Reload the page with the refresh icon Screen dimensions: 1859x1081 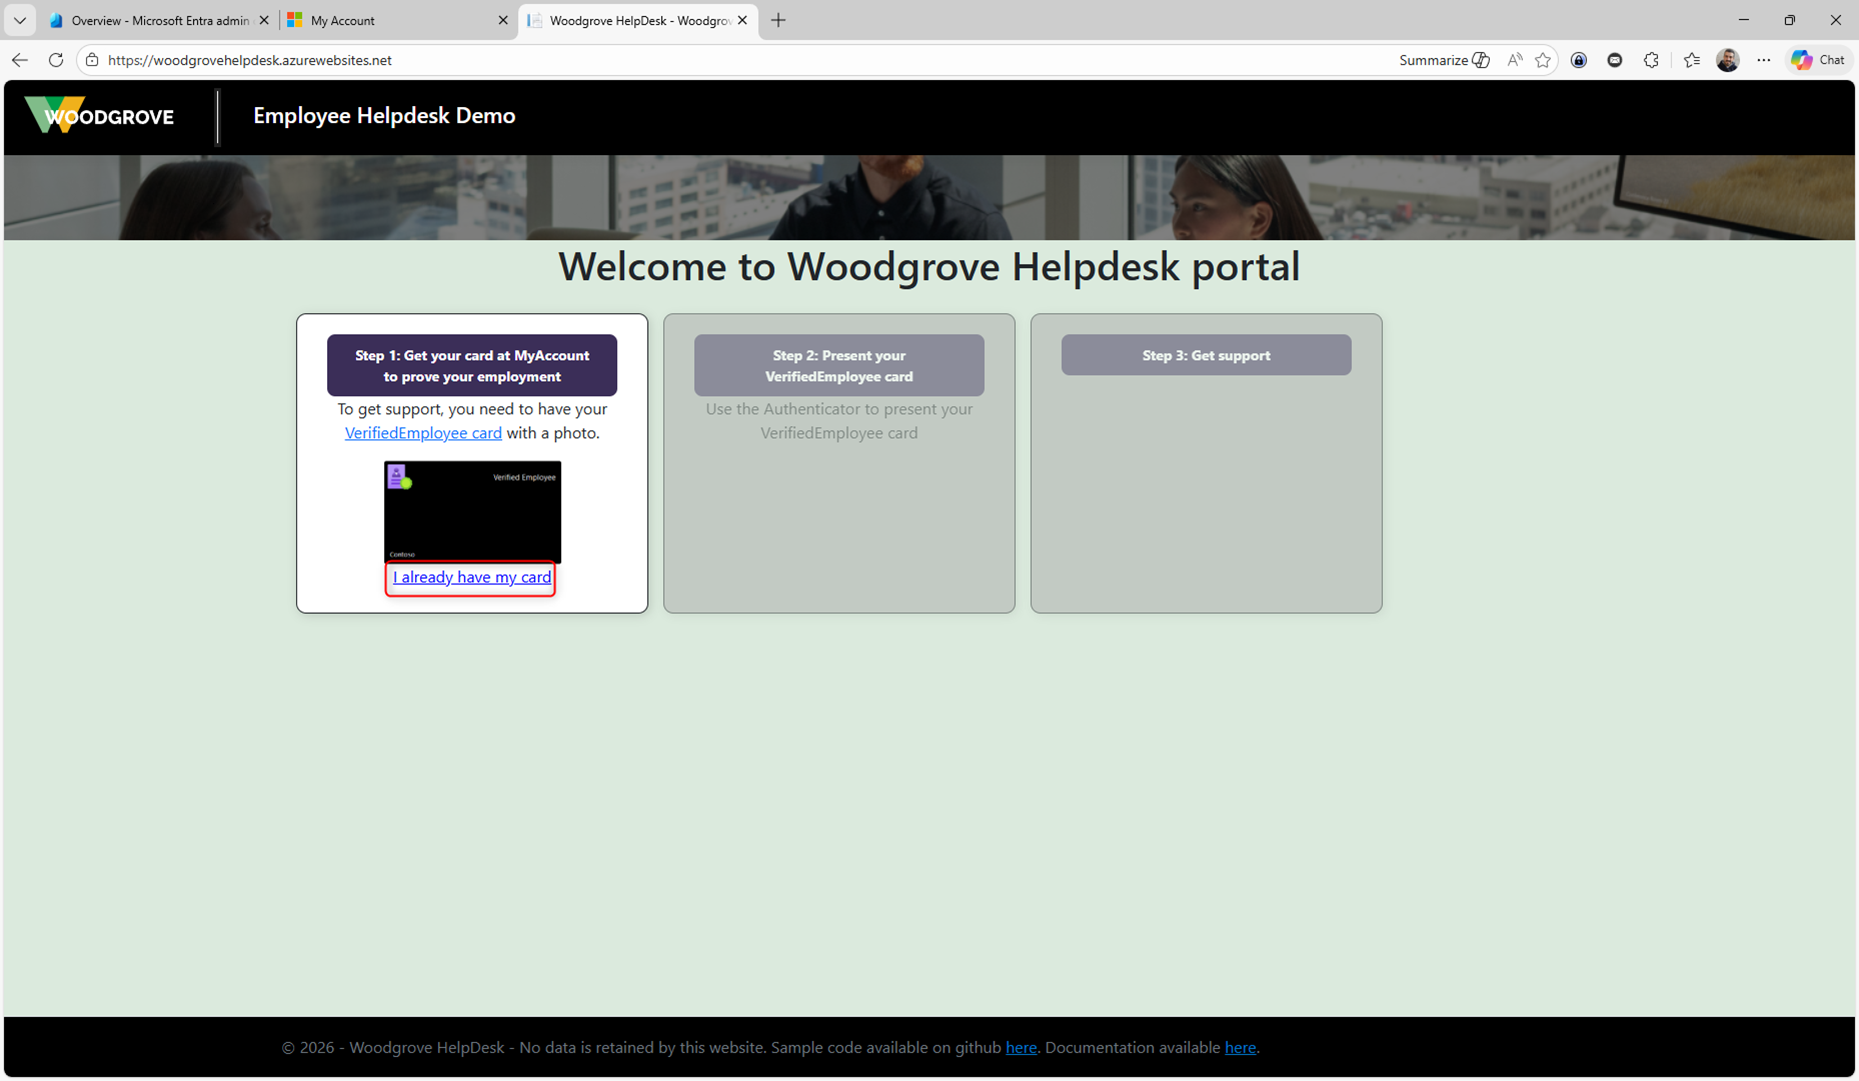56,60
